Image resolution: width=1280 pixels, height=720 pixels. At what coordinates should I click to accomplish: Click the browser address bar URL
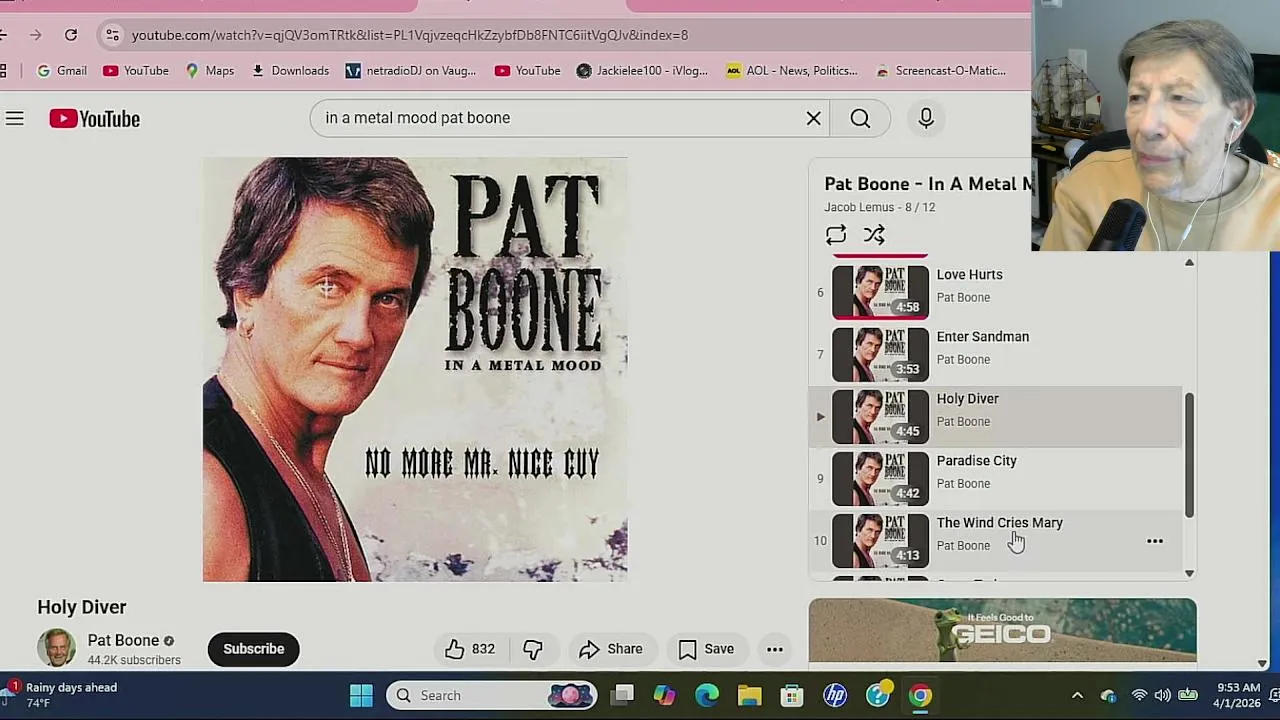point(410,35)
